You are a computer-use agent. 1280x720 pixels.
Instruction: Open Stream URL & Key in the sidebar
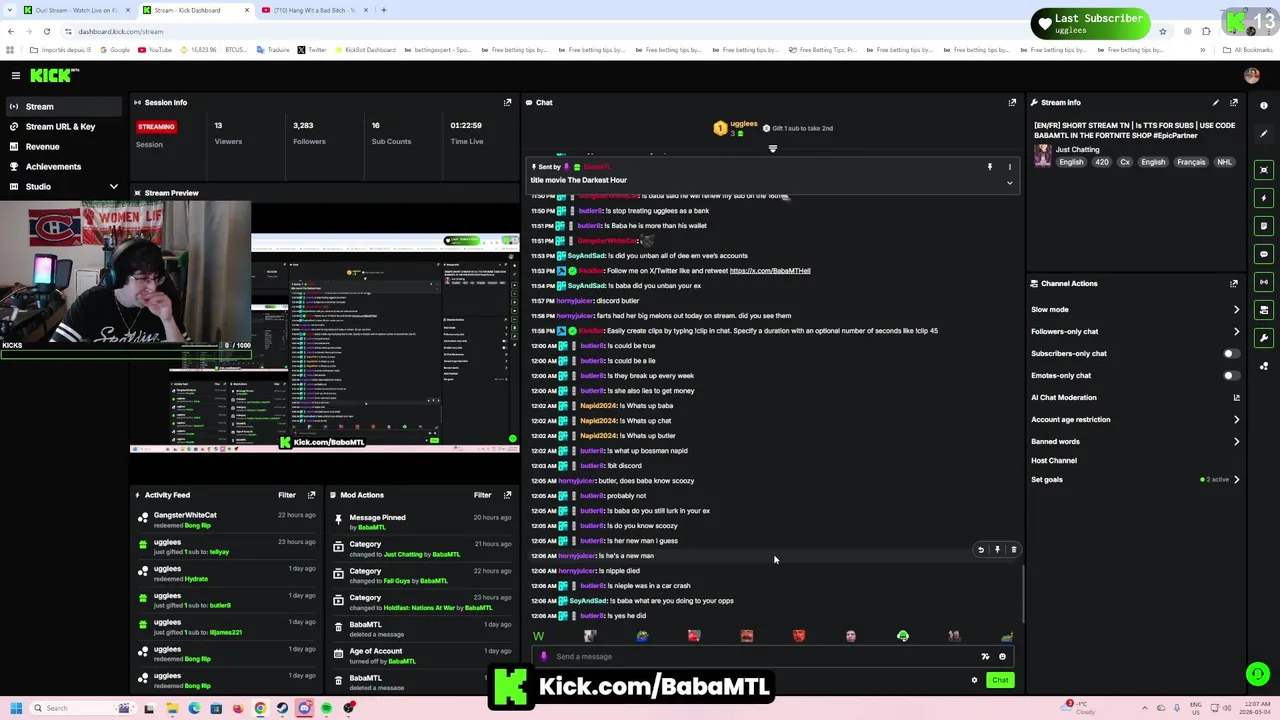coord(60,126)
